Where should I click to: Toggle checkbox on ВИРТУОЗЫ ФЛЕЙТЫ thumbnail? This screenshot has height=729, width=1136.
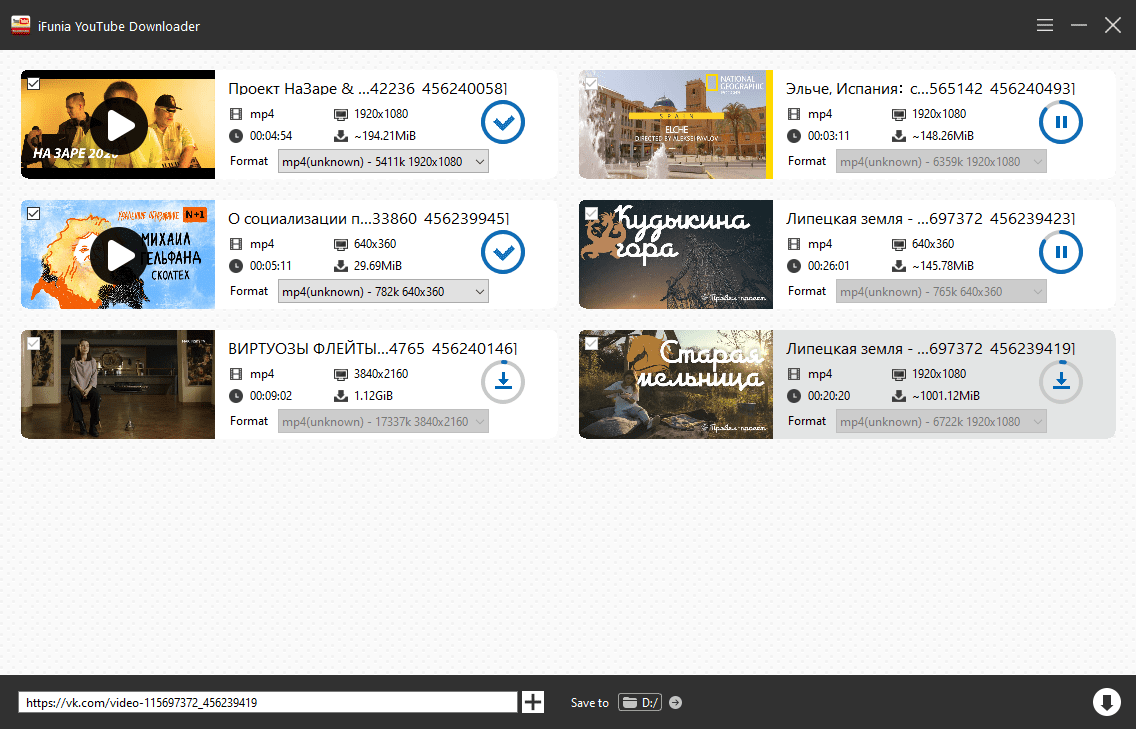coord(34,343)
